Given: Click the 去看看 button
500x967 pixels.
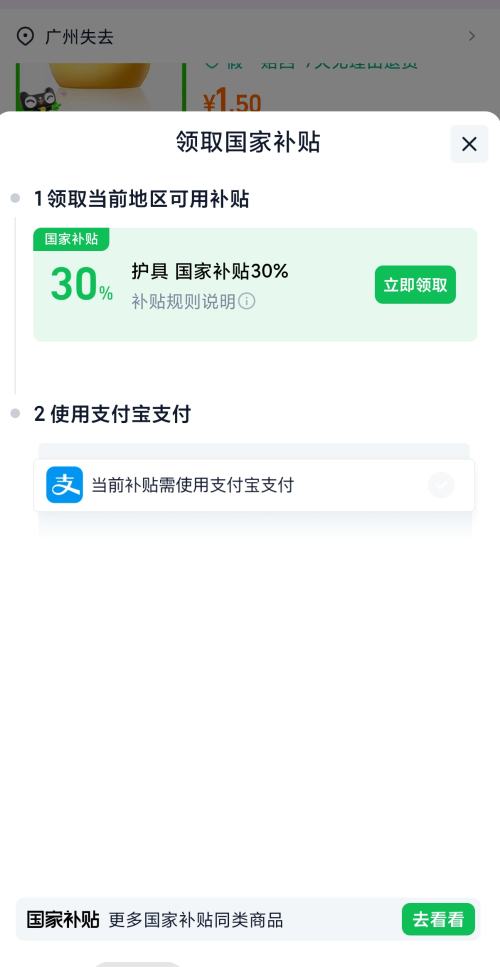Looking at the screenshot, I should (438, 920).
